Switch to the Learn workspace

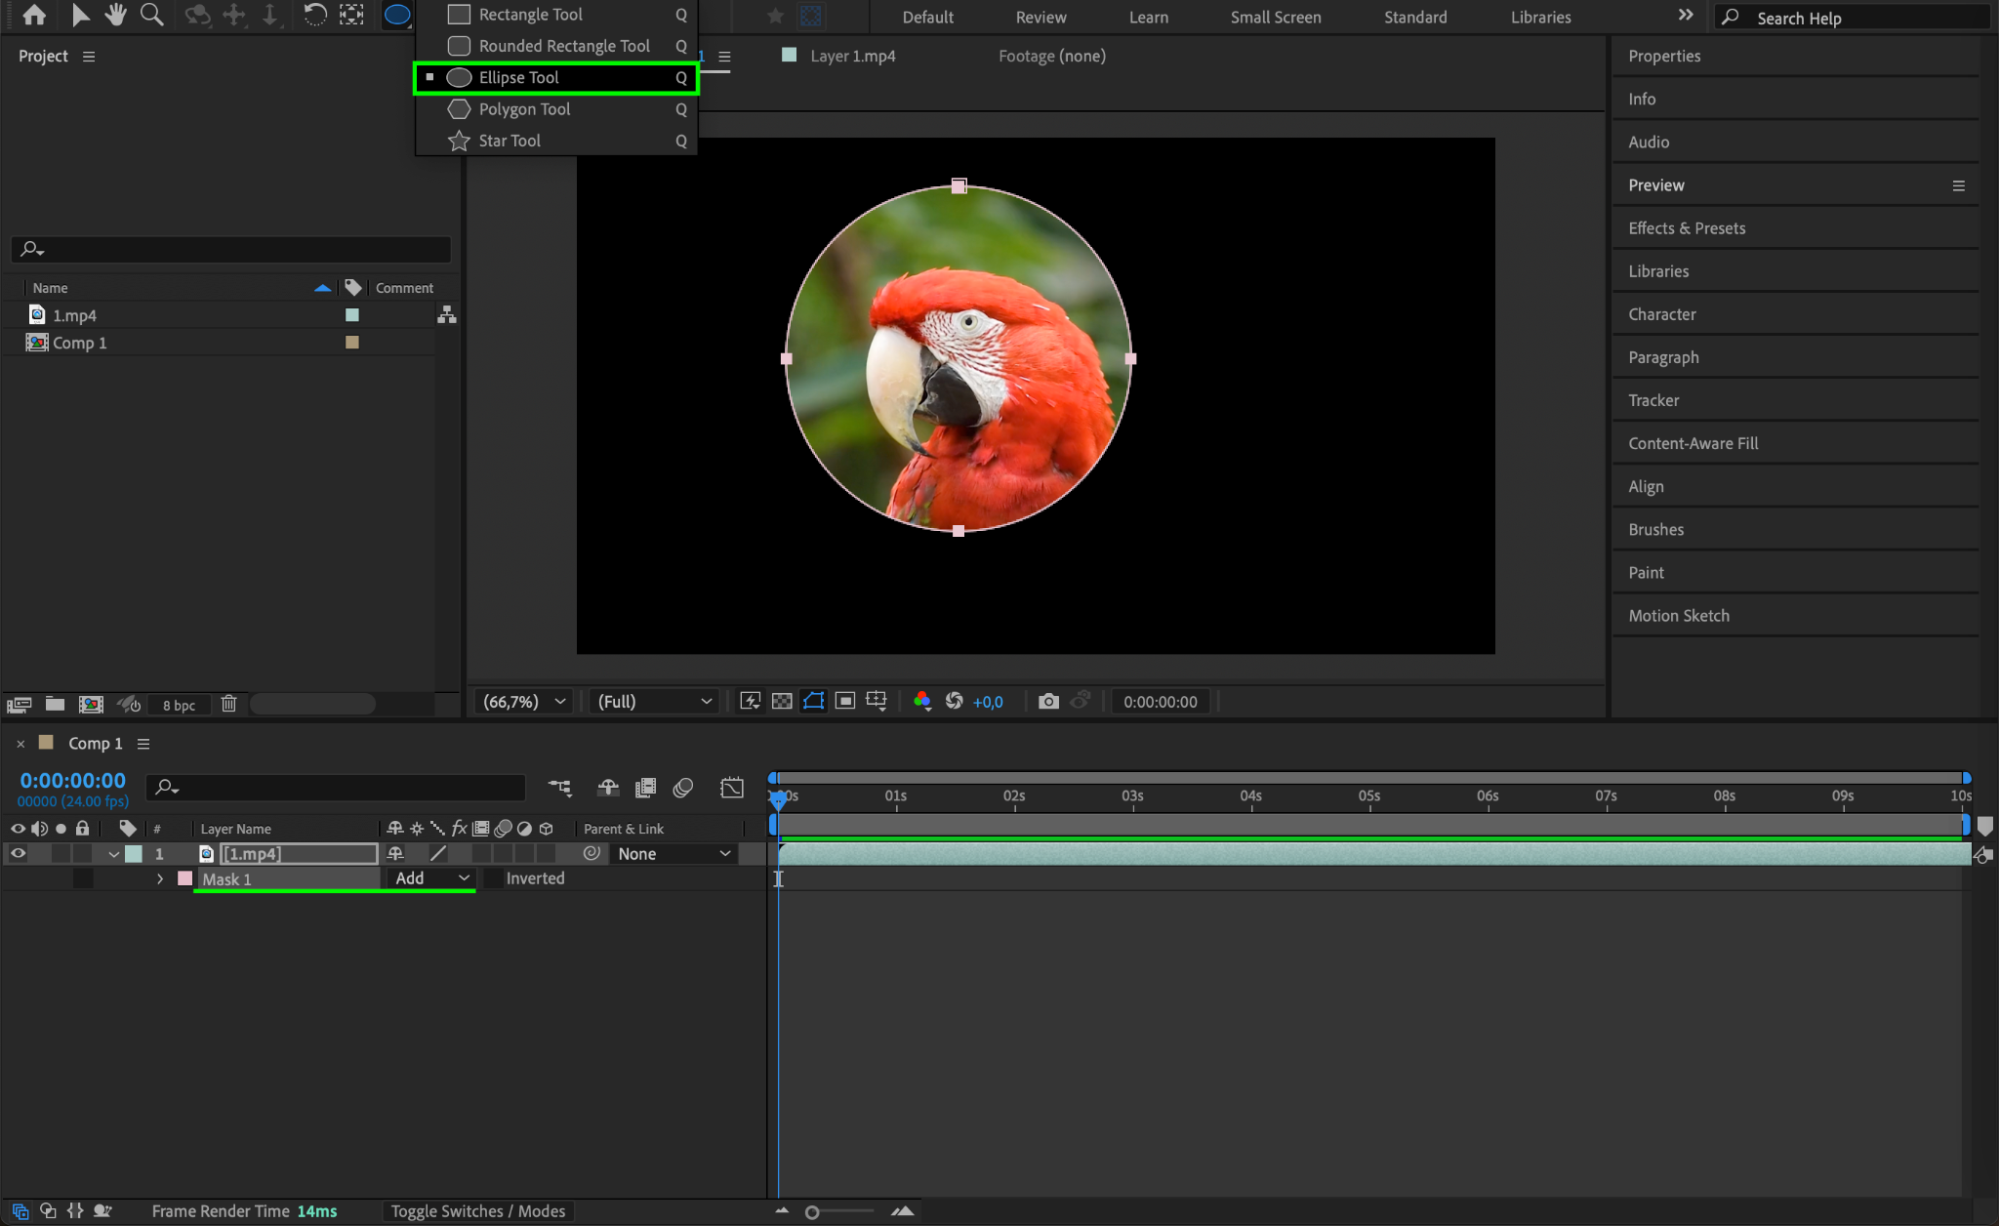[1148, 17]
